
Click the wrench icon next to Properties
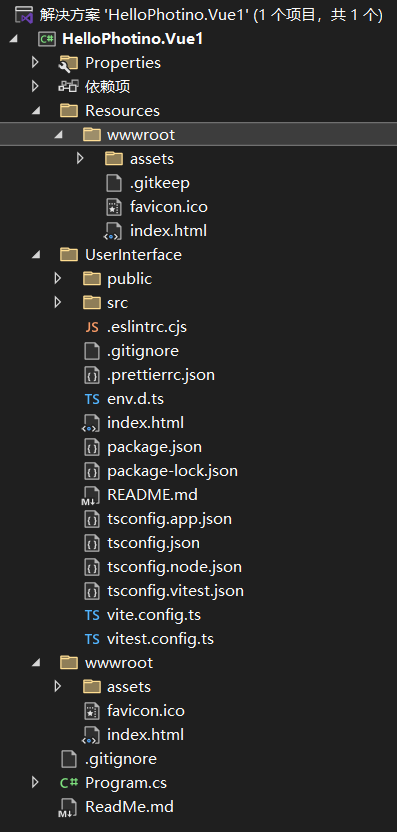click(x=69, y=63)
